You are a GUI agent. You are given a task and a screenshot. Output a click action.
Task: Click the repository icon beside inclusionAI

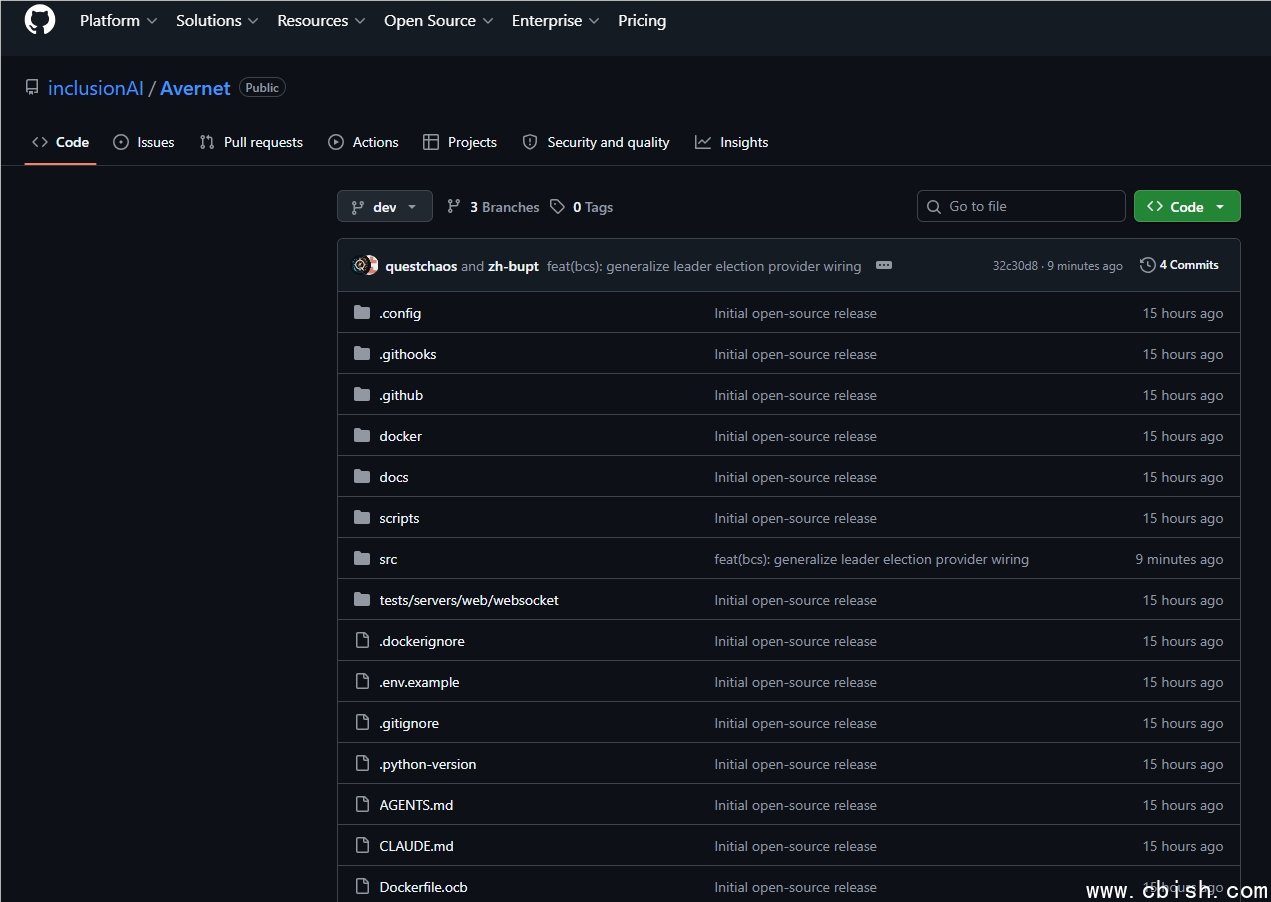point(32,88)
